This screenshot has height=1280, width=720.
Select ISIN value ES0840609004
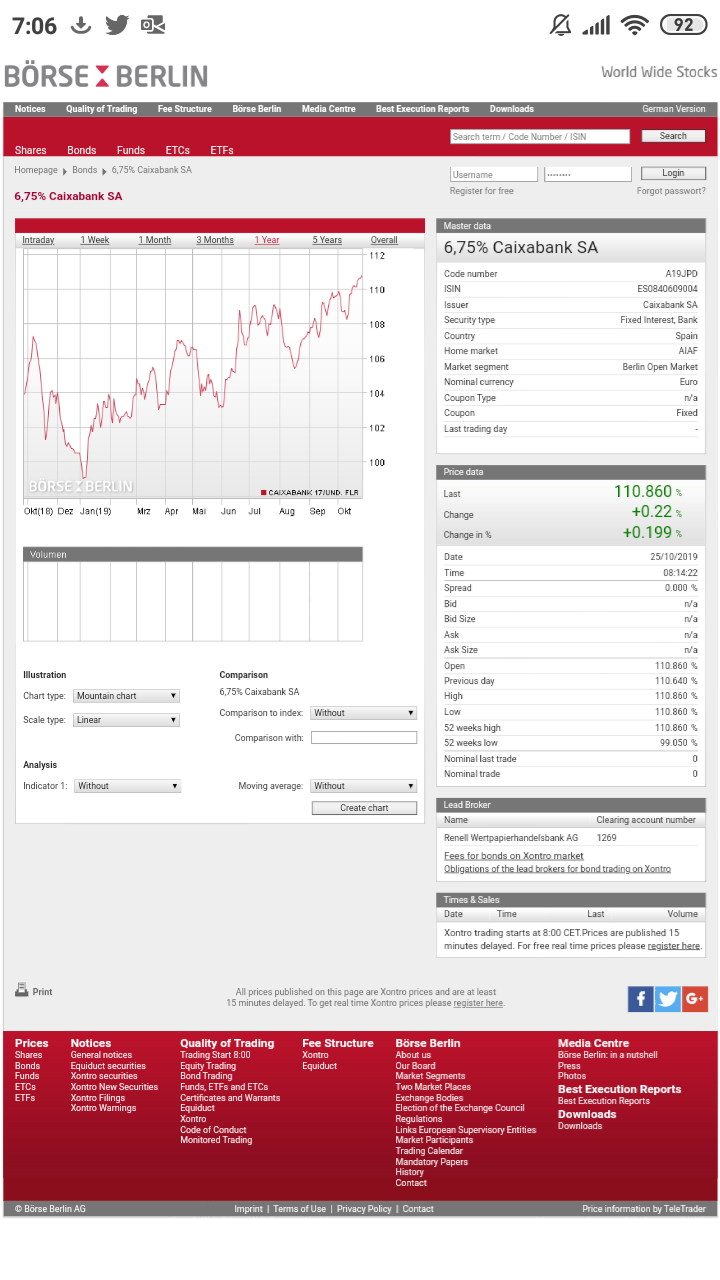[x=668, y=289]
